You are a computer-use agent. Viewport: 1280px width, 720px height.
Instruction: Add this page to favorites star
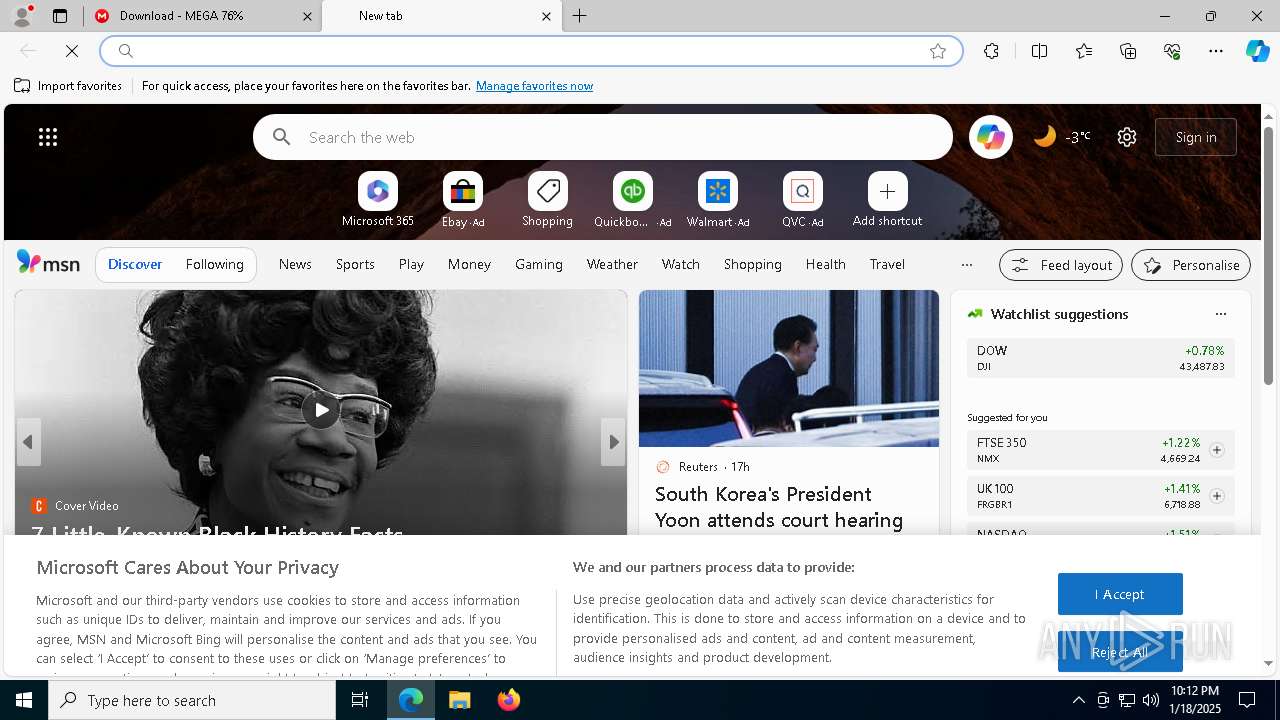pyautogui.click(x=938, y=51)
